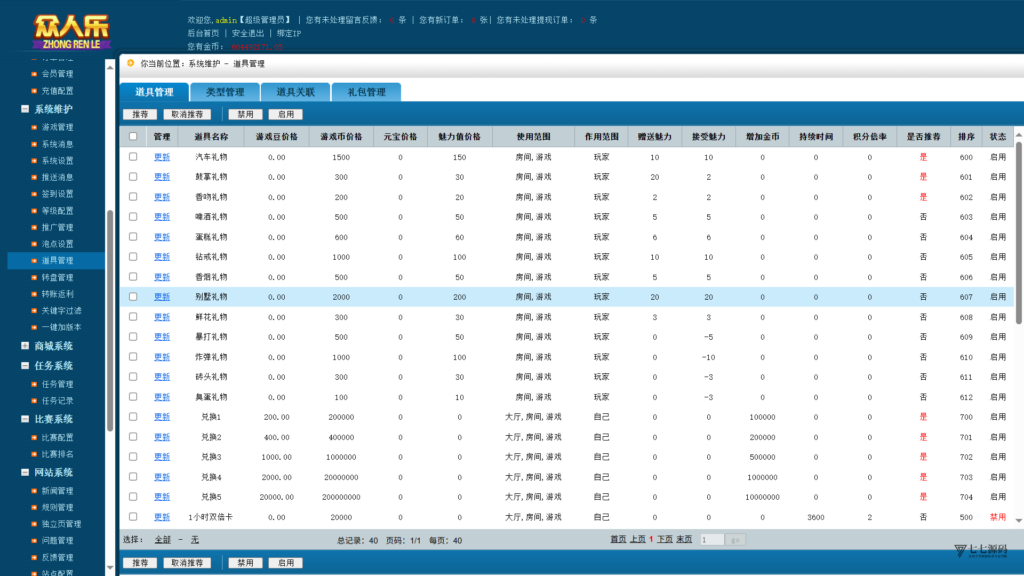Screen dimensions: 1024x576
Task: Click the arrow icon beside 关键字过滤
Action: pyautogui.click(x=34, y=311)
